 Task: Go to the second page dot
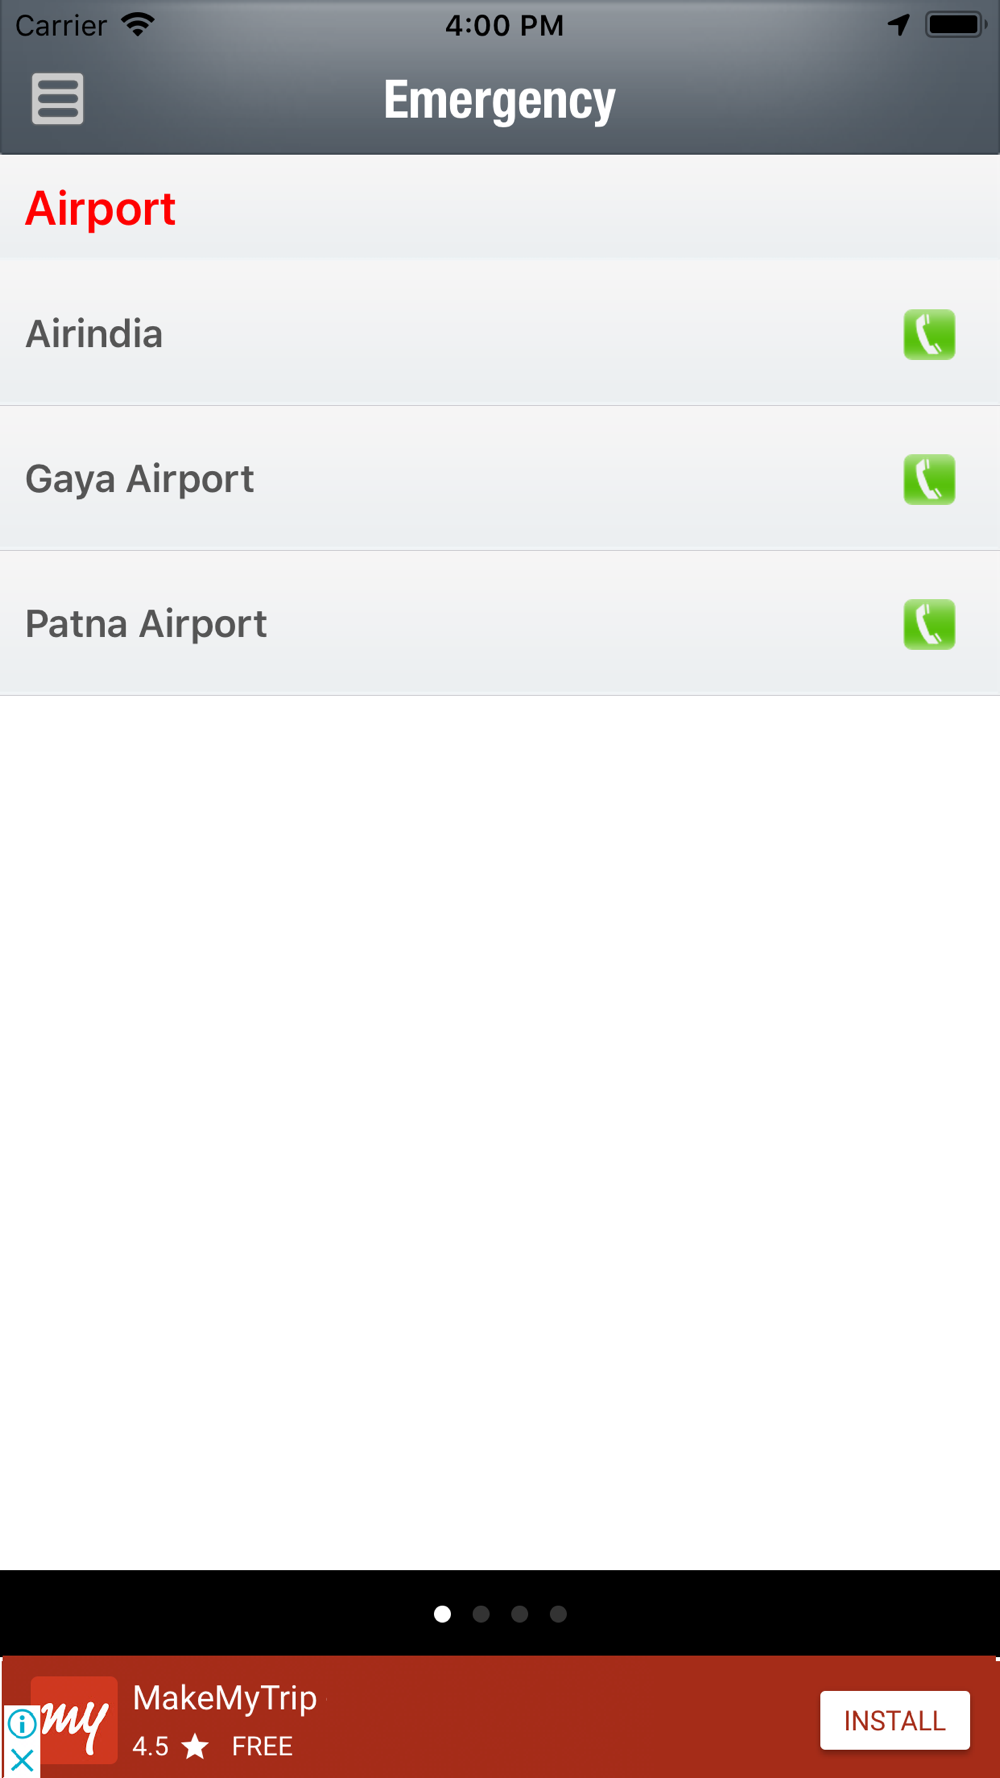[x=481, y=1614]
